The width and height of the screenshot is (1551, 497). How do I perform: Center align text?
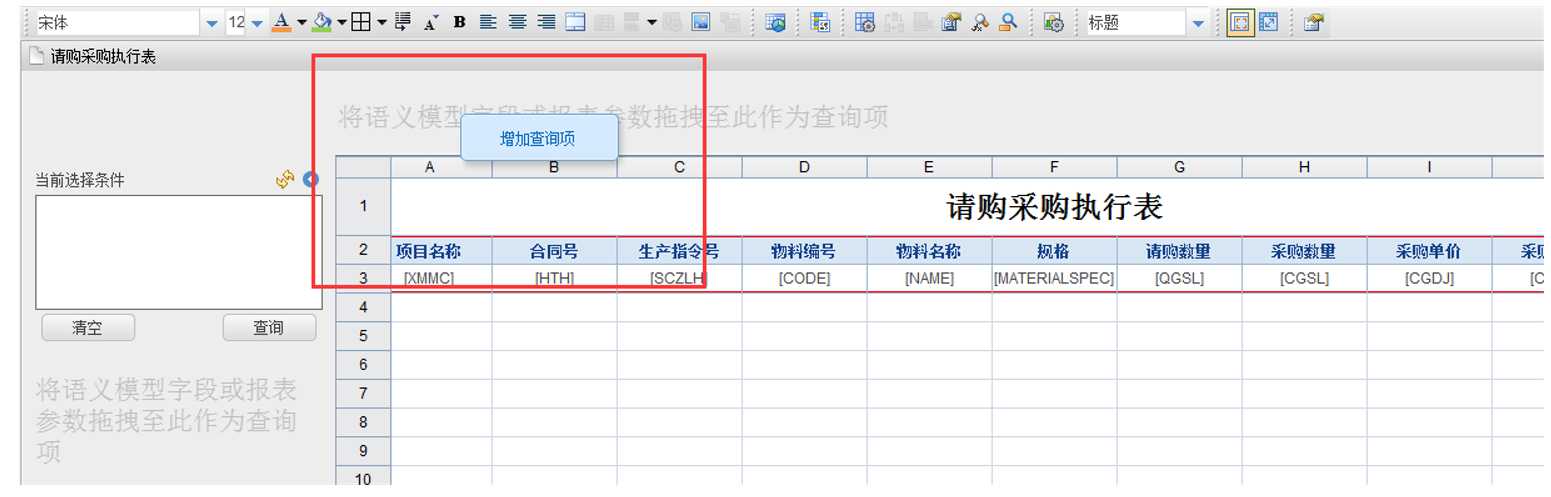[x=517, y=22]
